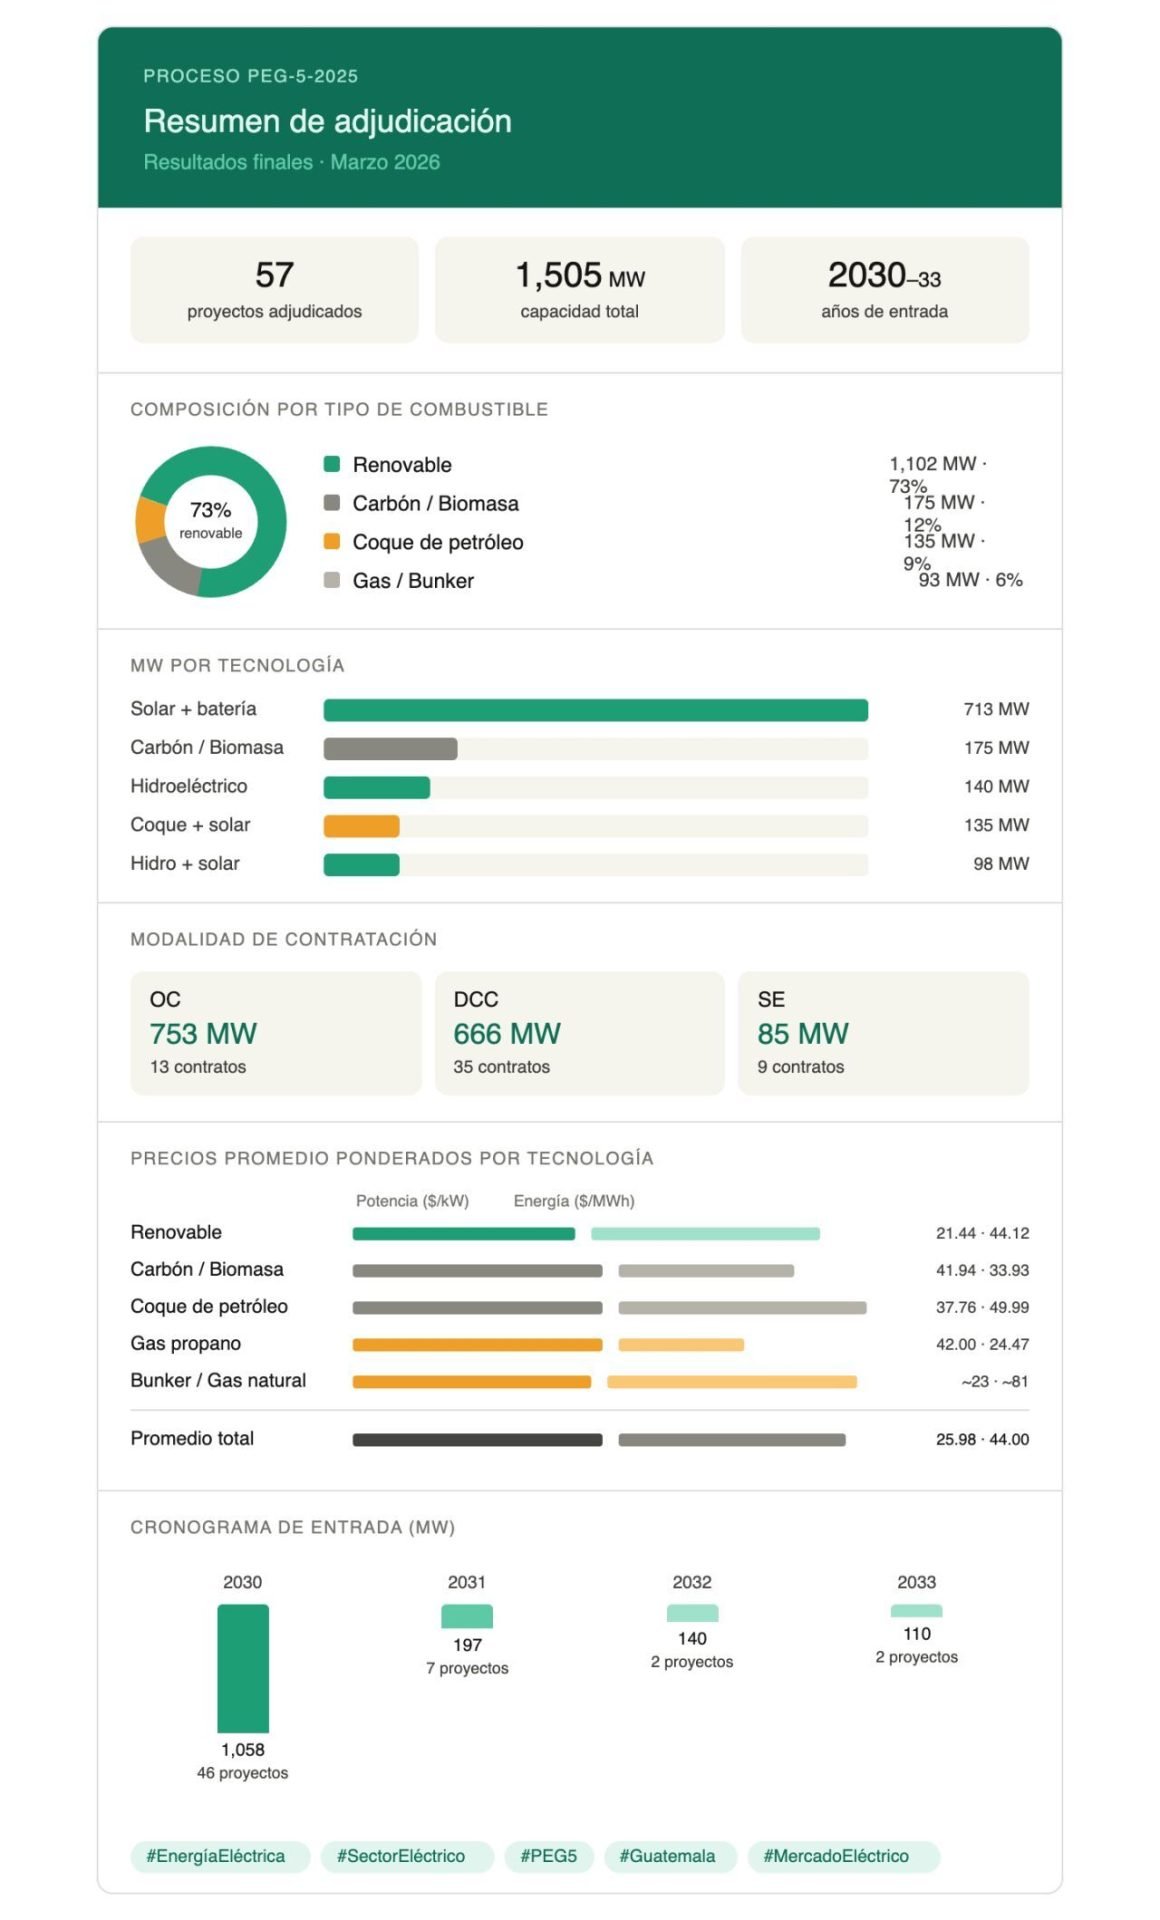
Task: Click the Promedio total dark potencia bar
Action: 477,1440
